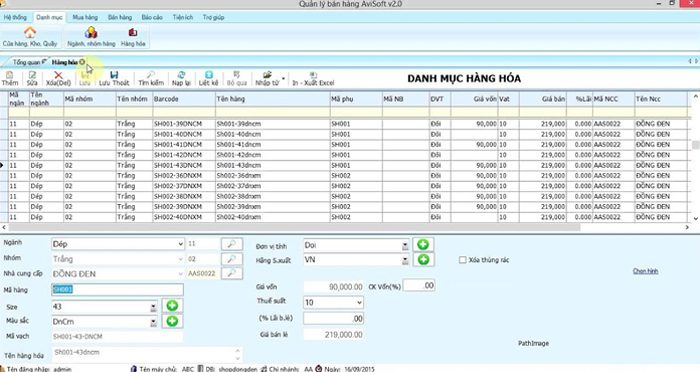Click scroll down arrow of table
The image size is (700, 372).
click(x=696, y=218)
